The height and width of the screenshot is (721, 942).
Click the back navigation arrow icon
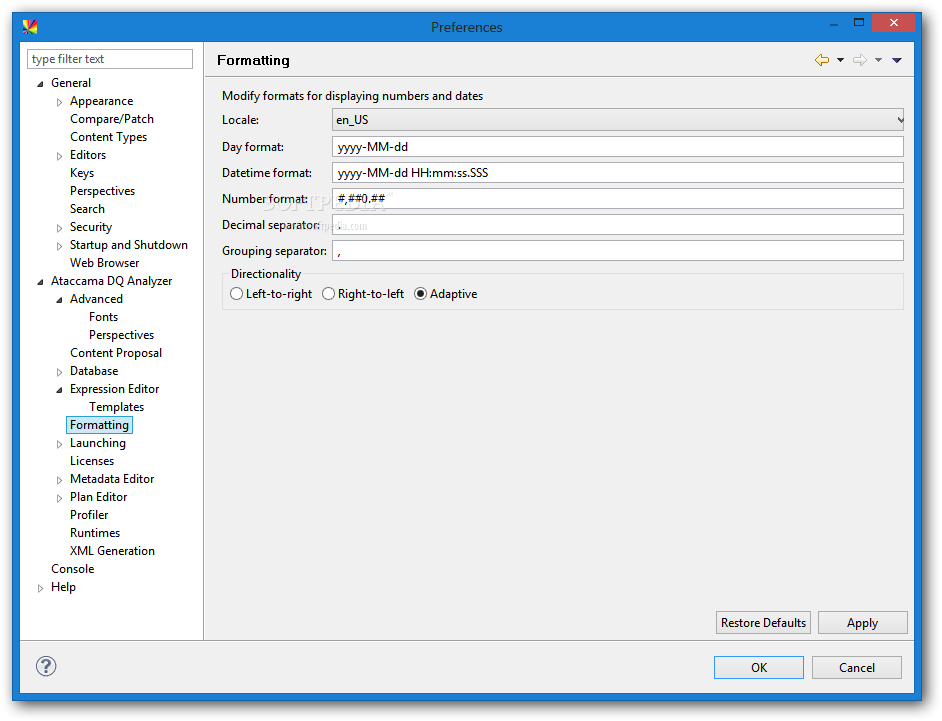[x=821, y=60]
